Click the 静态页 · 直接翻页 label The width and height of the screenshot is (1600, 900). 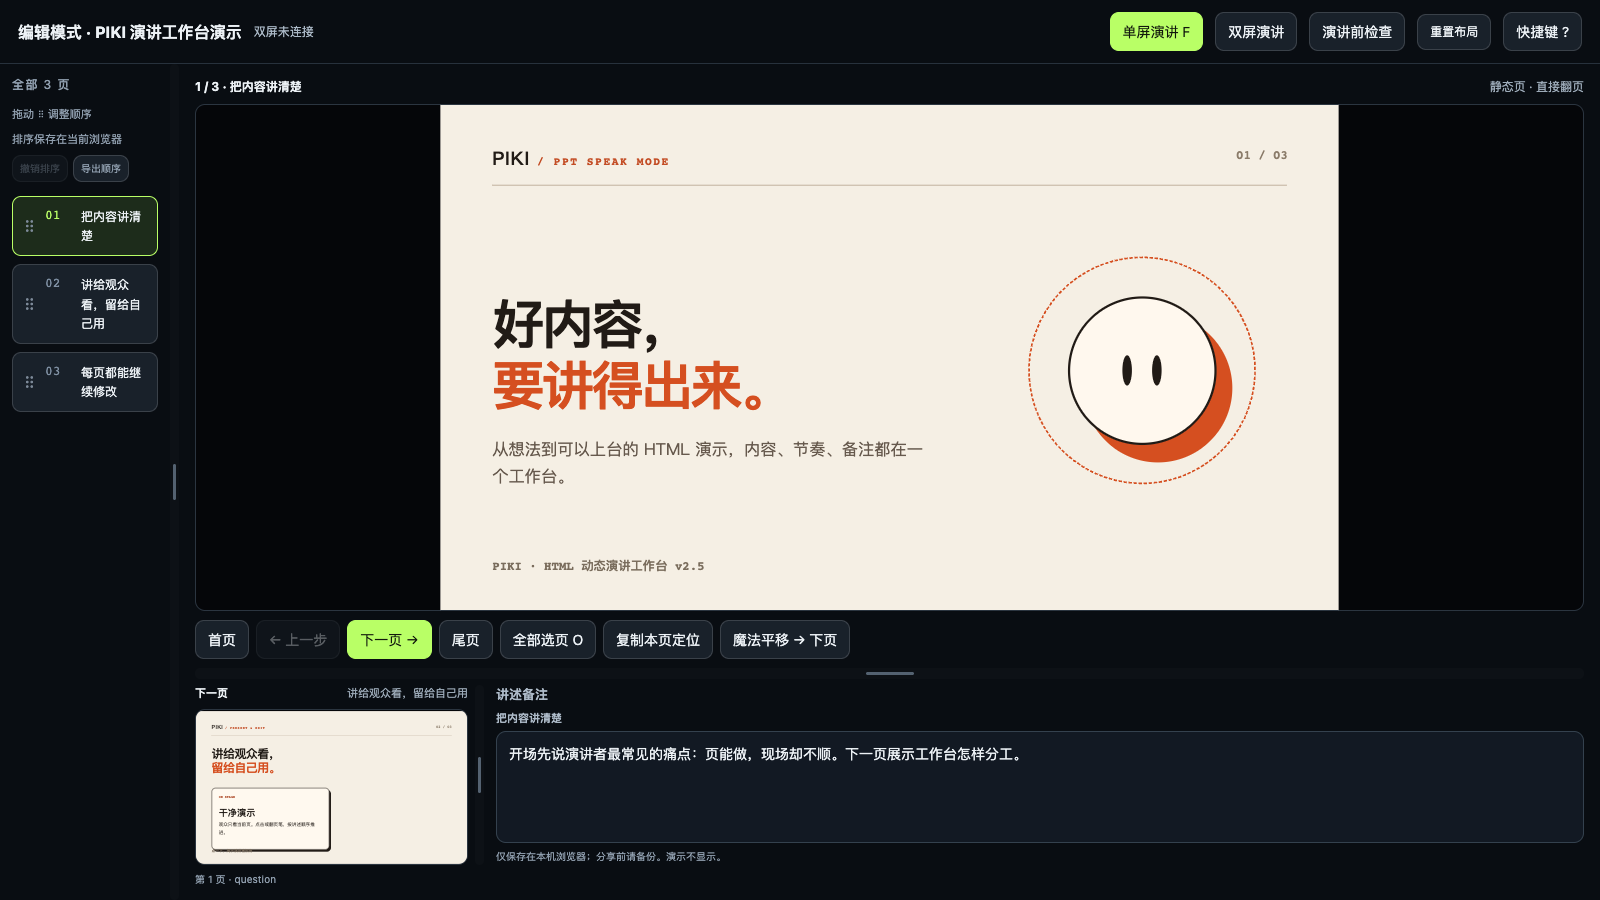1537,87
